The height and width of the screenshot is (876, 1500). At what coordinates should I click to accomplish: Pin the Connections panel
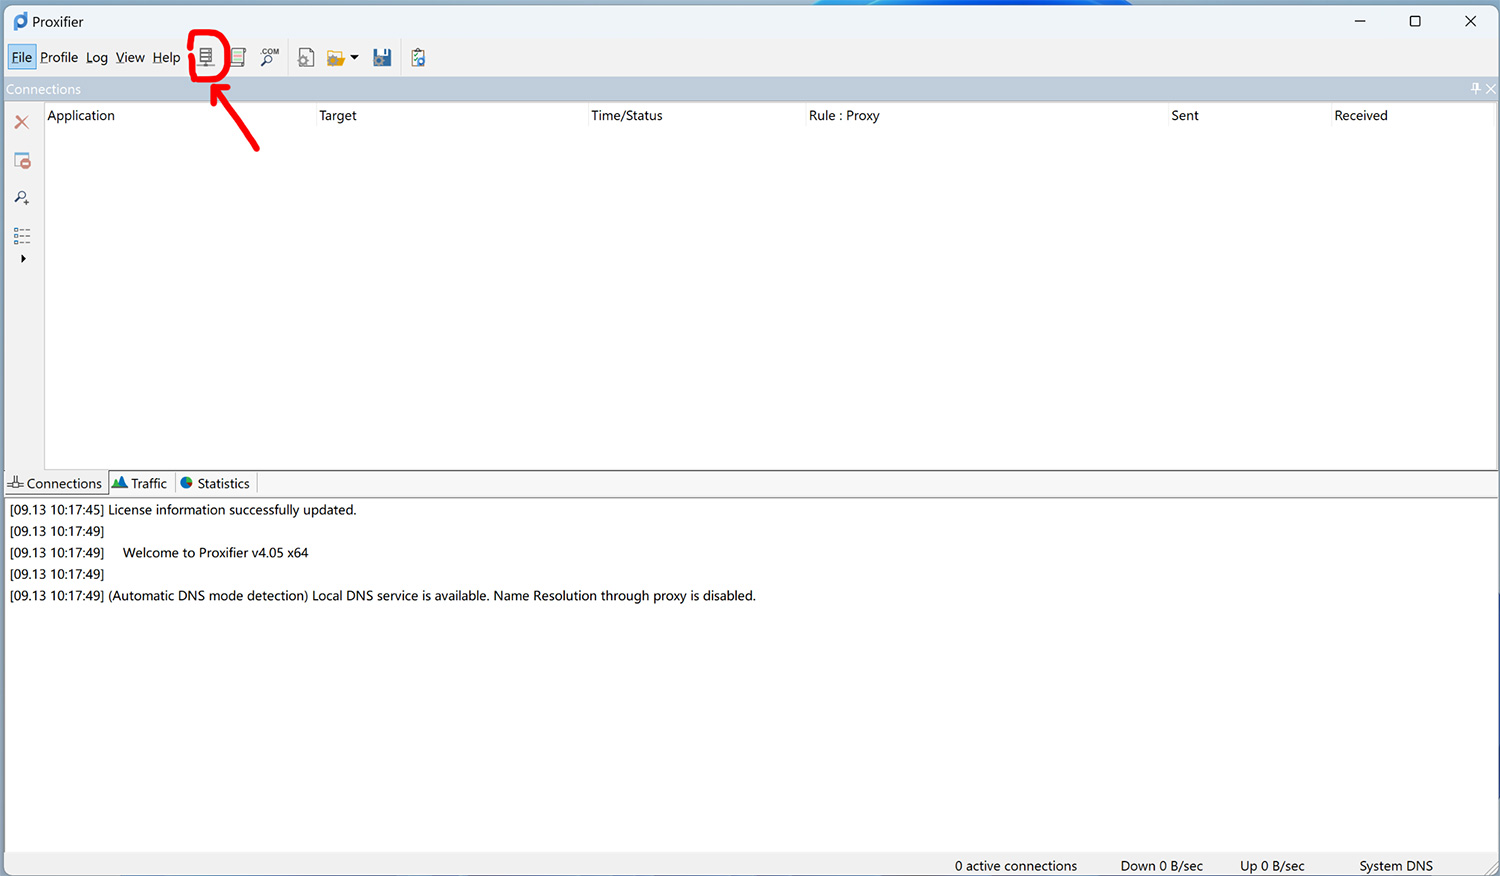point(1475,89)
